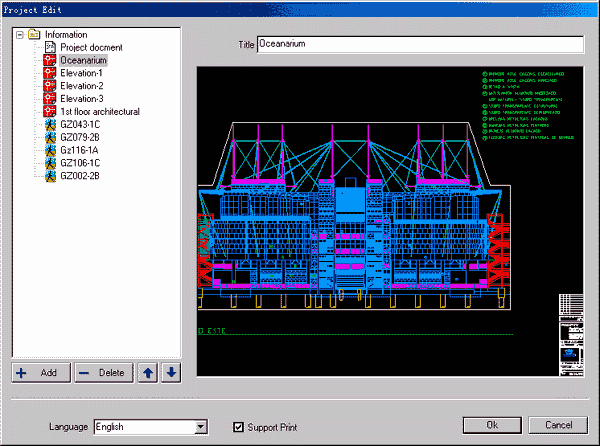
Task: Click the GZ043-1C item icon
Action: 50,124
